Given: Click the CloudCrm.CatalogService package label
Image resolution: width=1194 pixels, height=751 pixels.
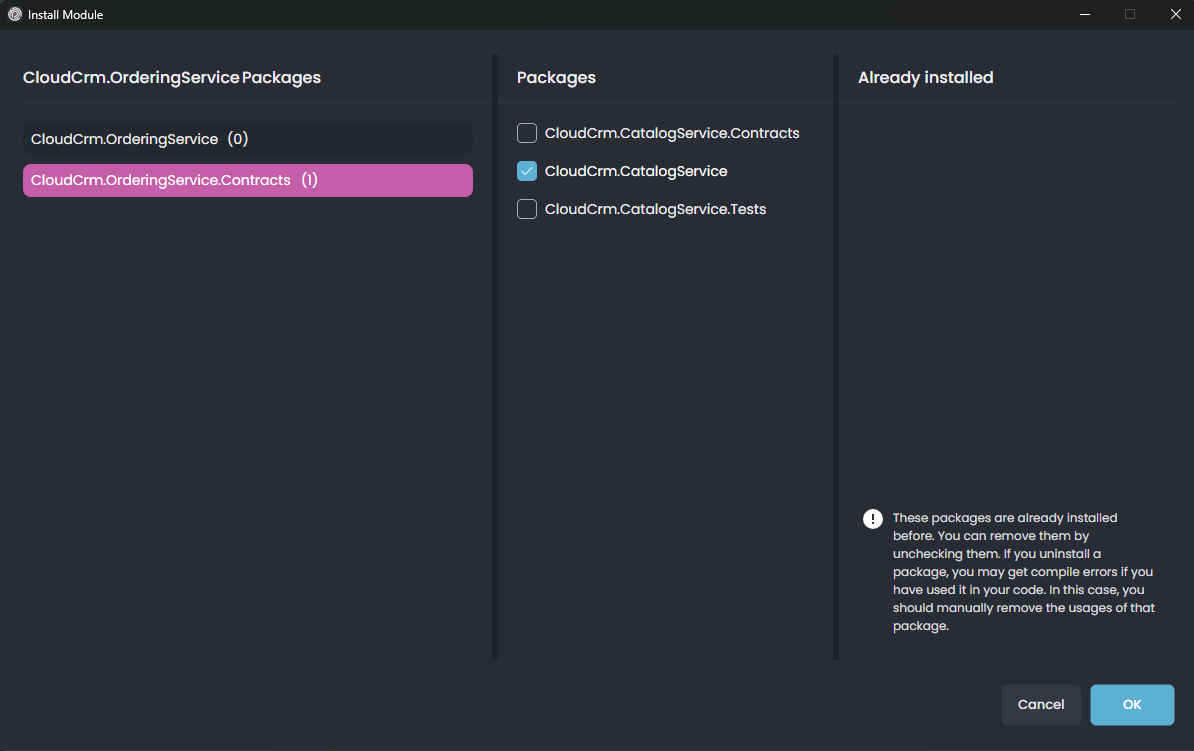Looking at the screenshot, I should pos(635,170).
